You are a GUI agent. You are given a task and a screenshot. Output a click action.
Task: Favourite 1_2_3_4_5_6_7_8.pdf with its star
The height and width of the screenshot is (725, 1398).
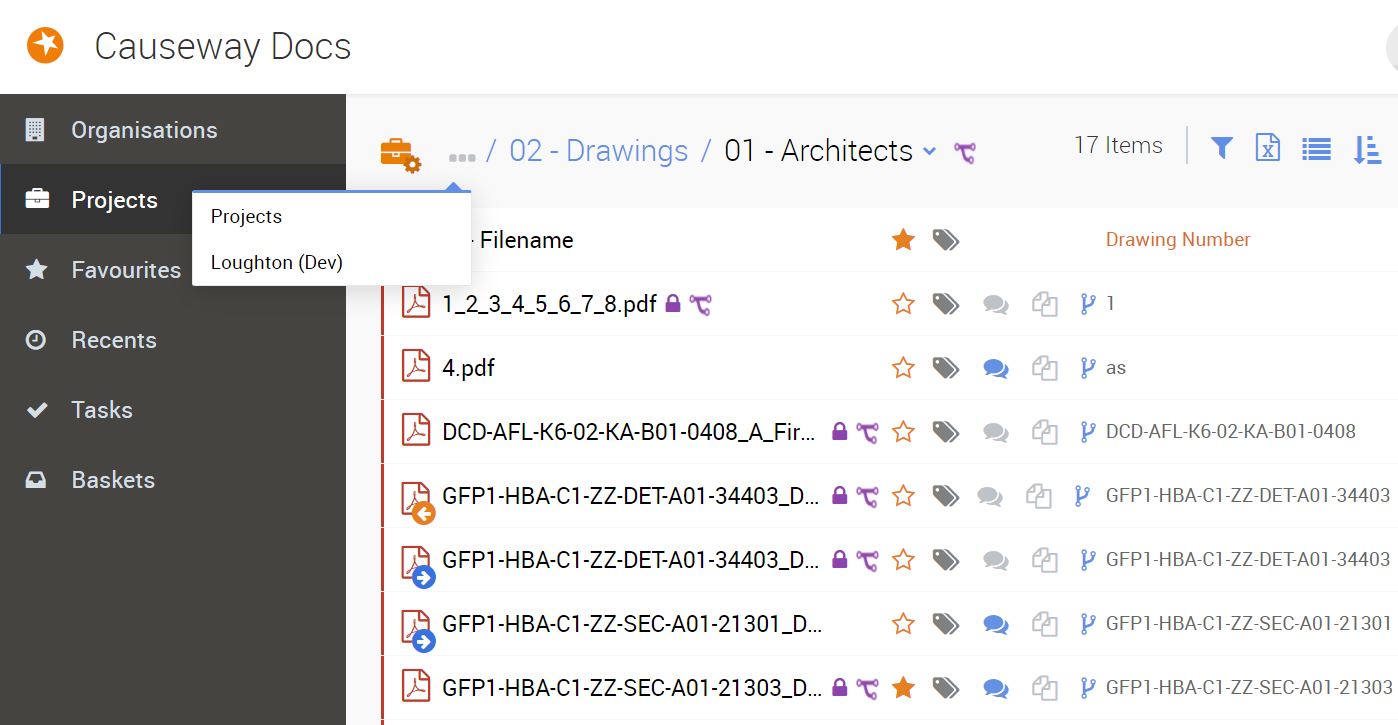point(903,303)
